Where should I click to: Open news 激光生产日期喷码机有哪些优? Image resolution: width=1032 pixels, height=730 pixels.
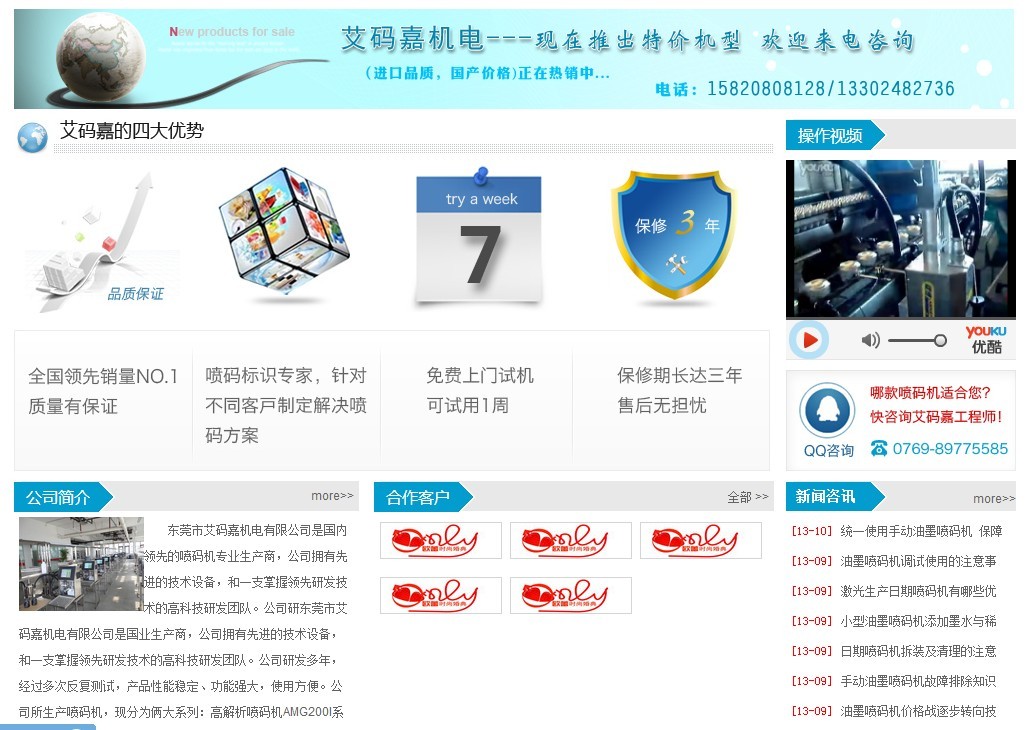click(x=918, y=591)
